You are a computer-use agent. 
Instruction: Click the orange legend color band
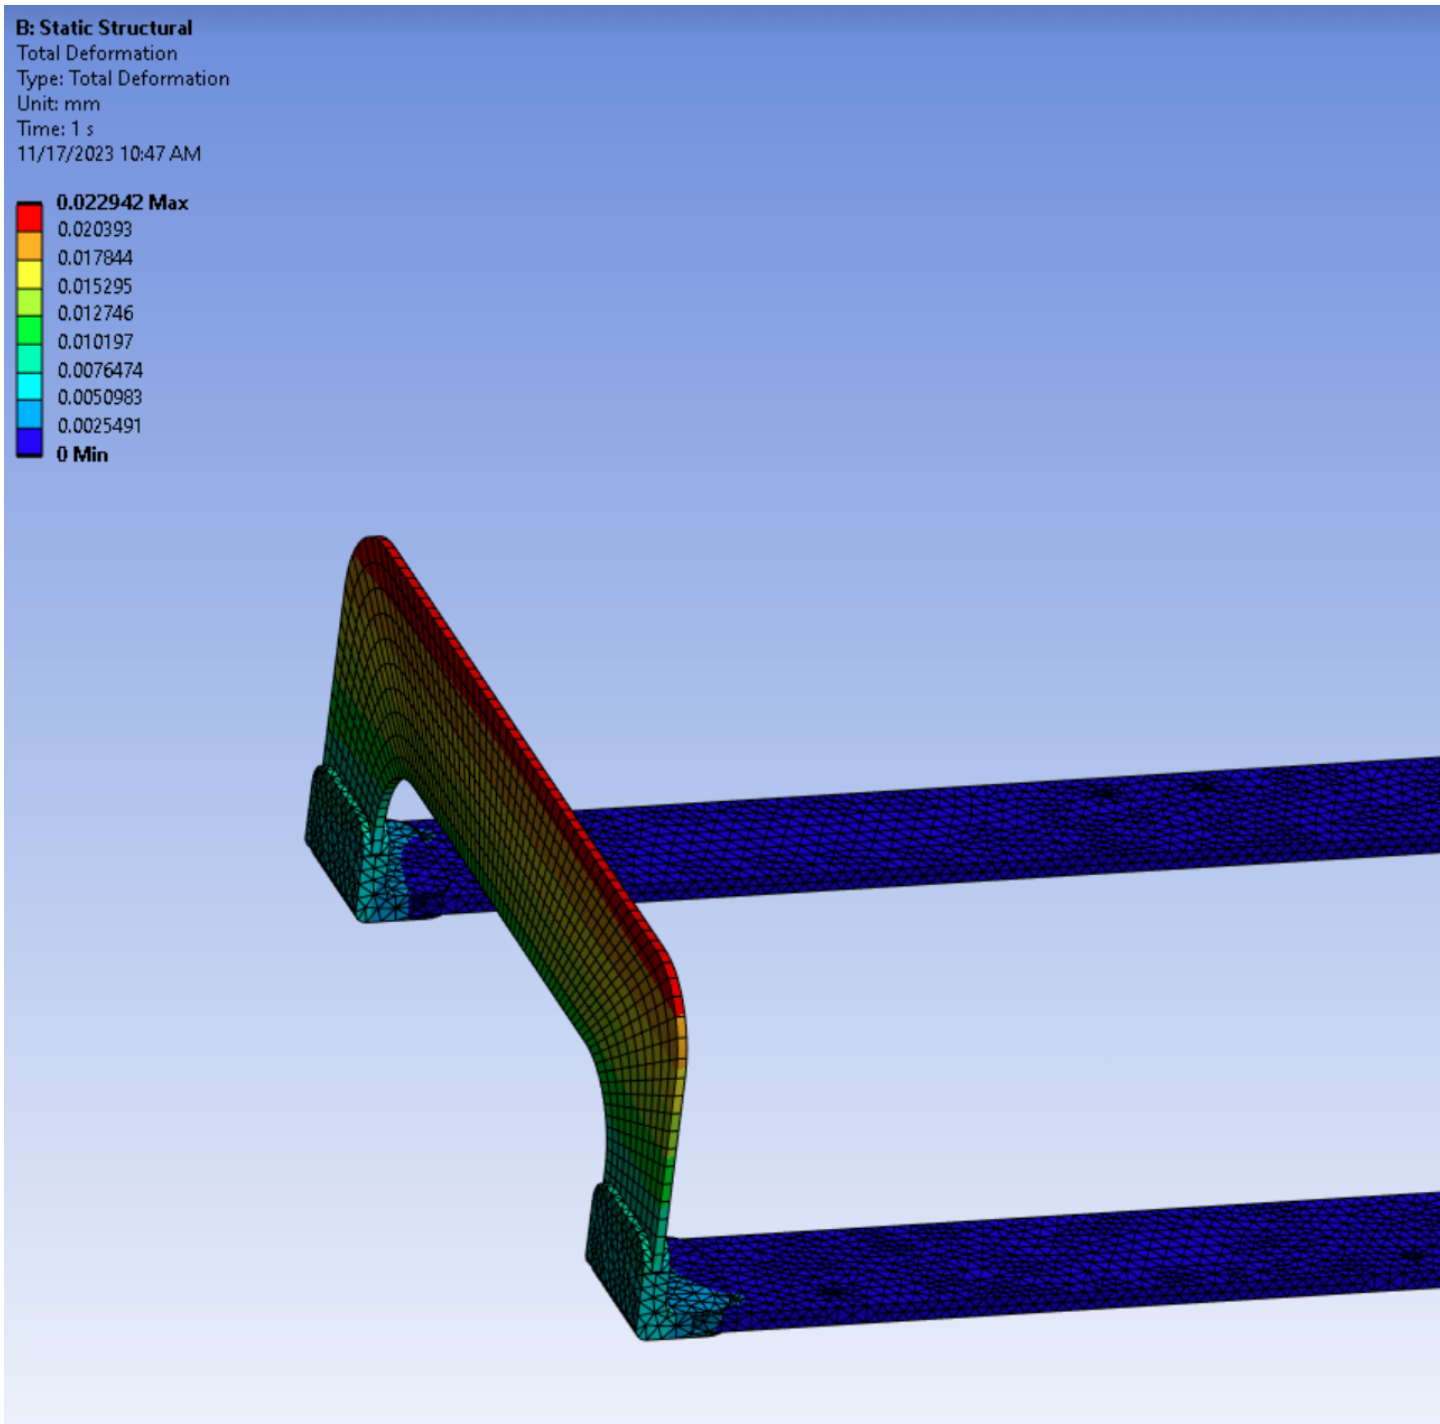[x=29, y=246]
